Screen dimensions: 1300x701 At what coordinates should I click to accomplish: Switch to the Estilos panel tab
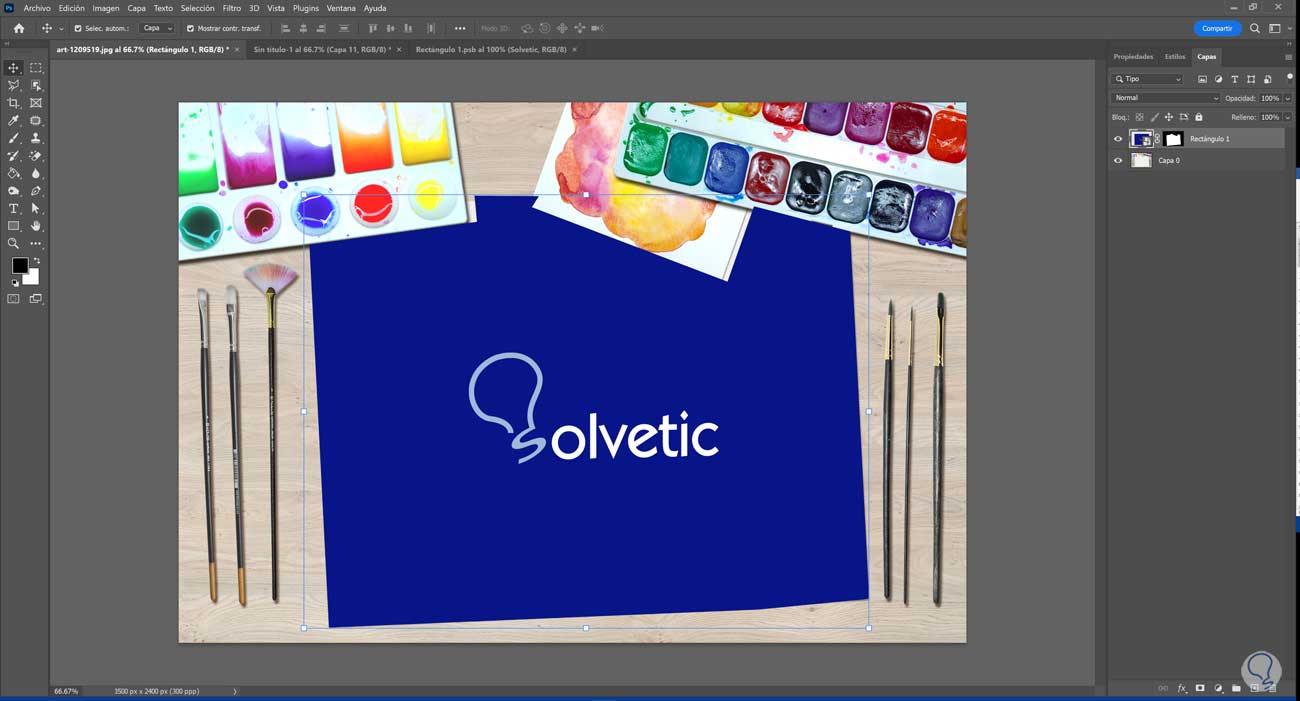click(x=1175, y=57)
